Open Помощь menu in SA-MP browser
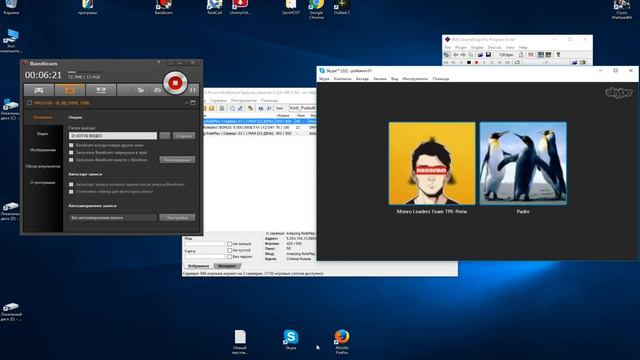 click(x=269, y=100)
